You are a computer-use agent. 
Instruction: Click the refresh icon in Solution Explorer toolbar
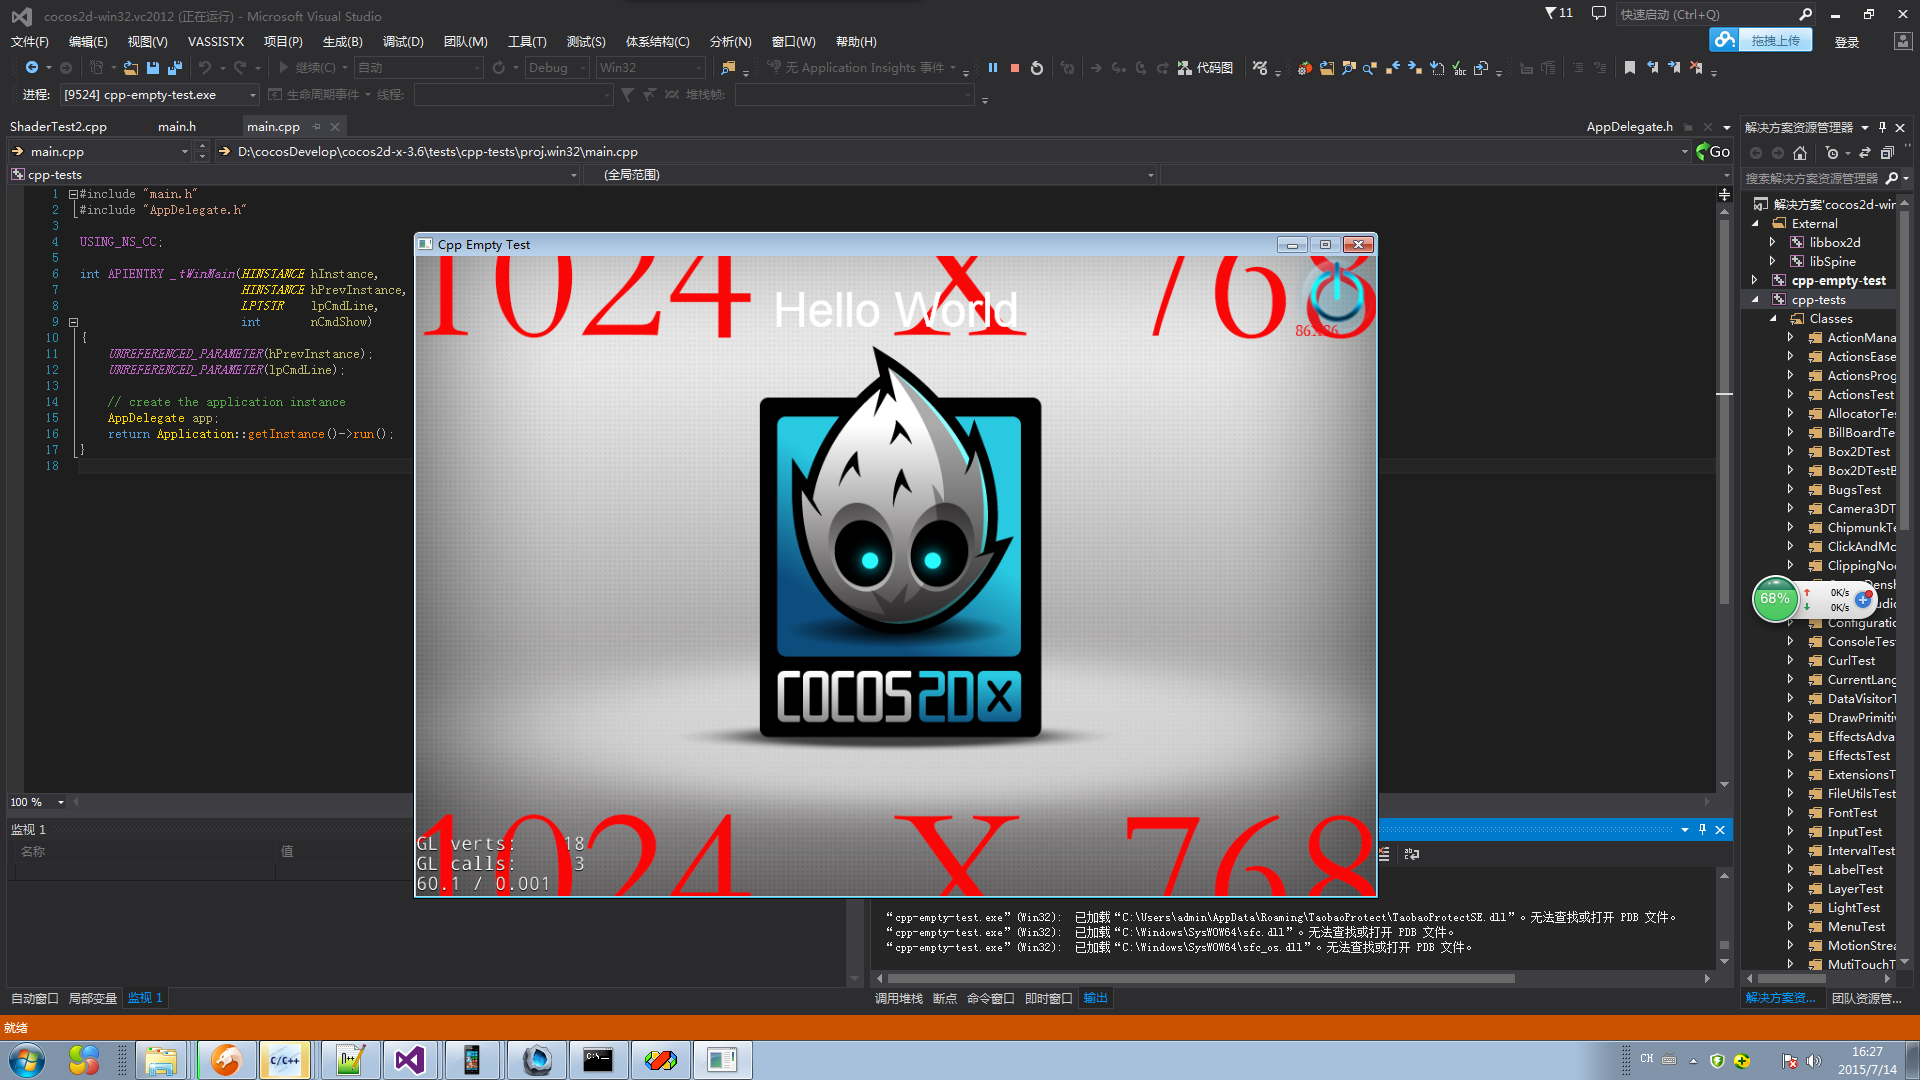1865,153
